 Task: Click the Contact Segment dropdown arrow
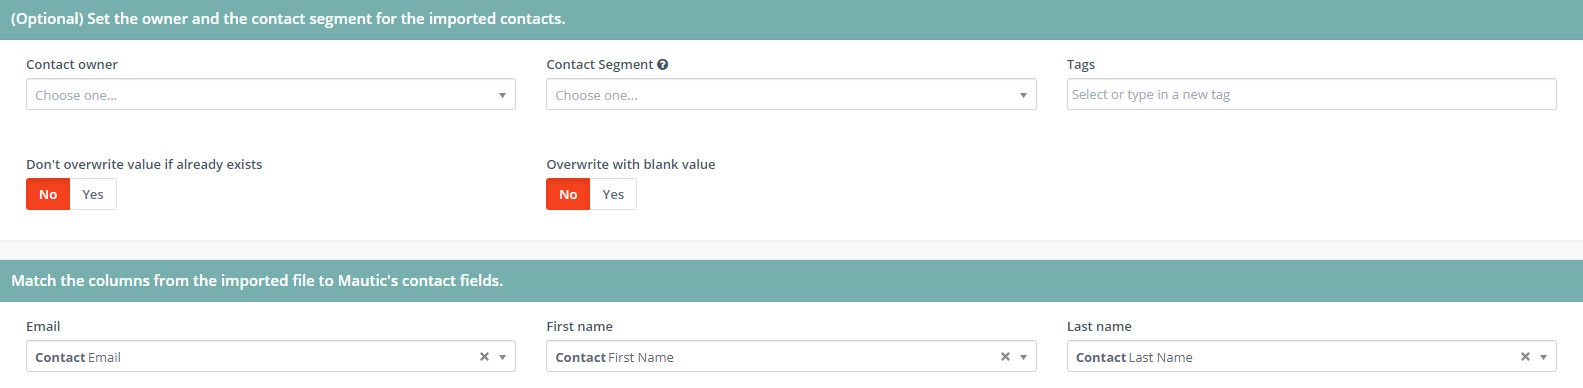(1023, 95)
